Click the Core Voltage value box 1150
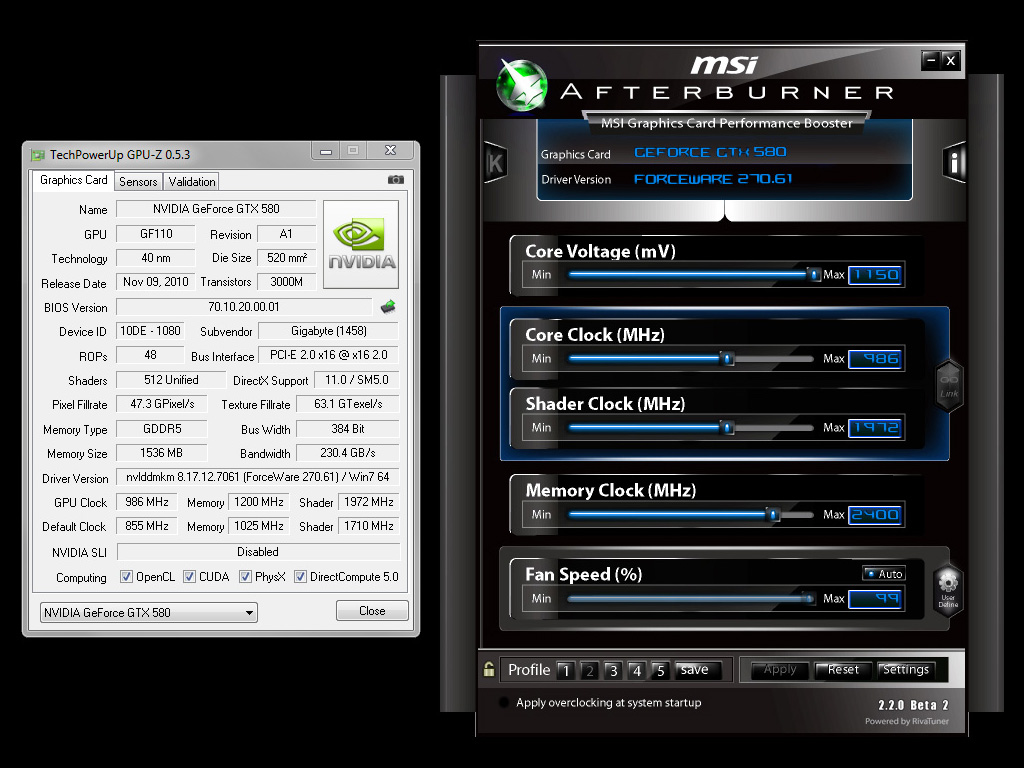Viewport: 1024px width, 768px height. [x=875, y=275]
